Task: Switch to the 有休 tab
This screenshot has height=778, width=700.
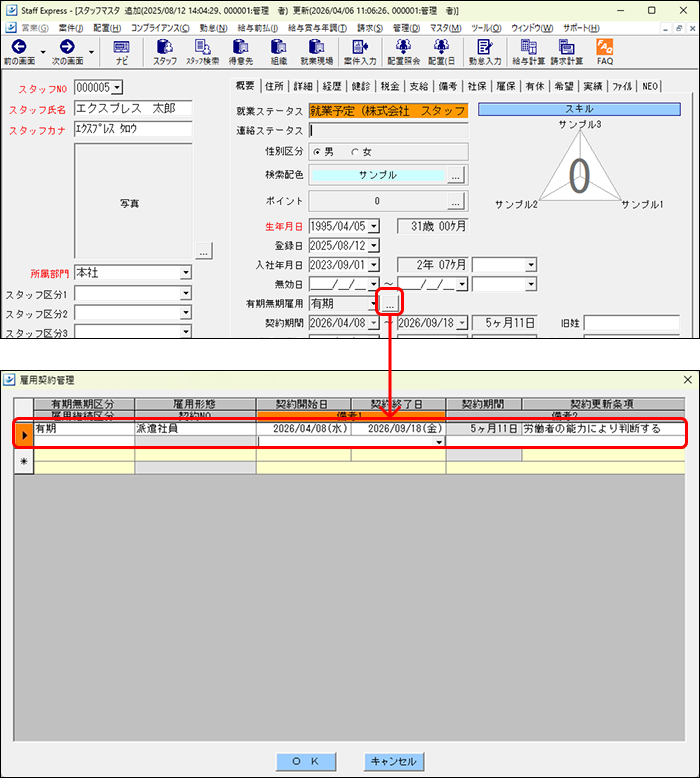Action: 535,86
